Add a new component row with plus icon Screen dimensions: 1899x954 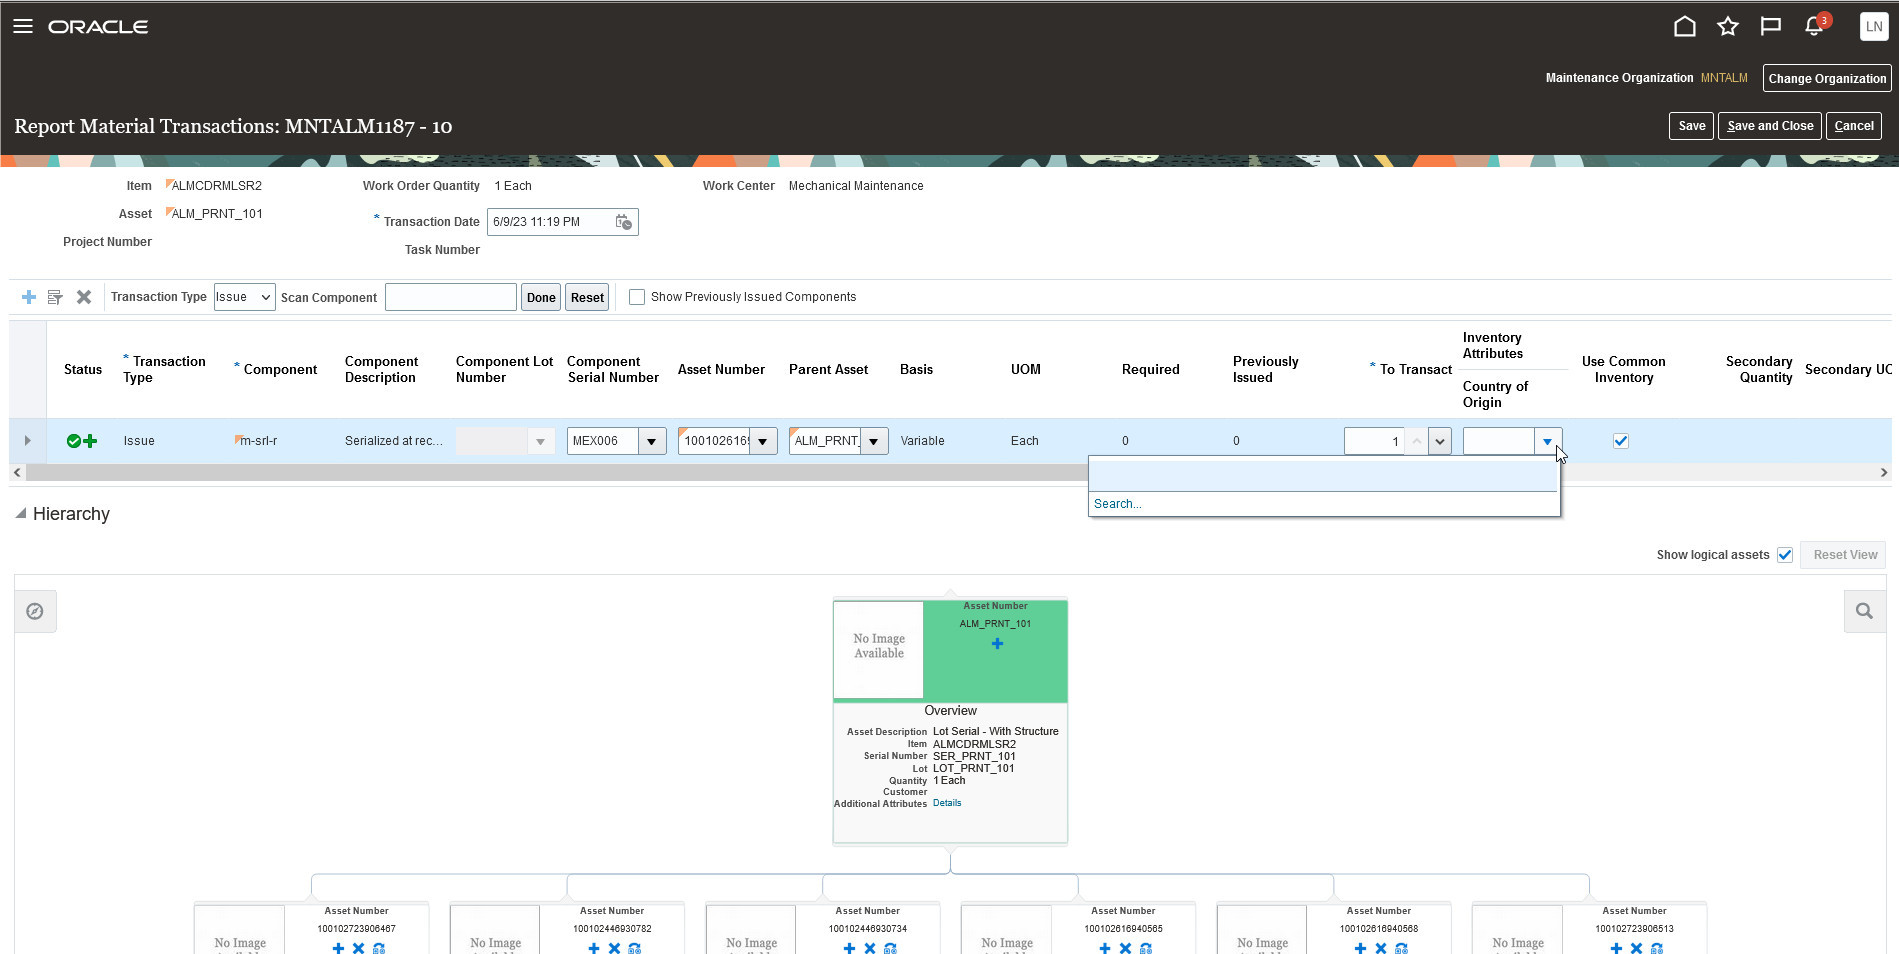tap(29, 297)
